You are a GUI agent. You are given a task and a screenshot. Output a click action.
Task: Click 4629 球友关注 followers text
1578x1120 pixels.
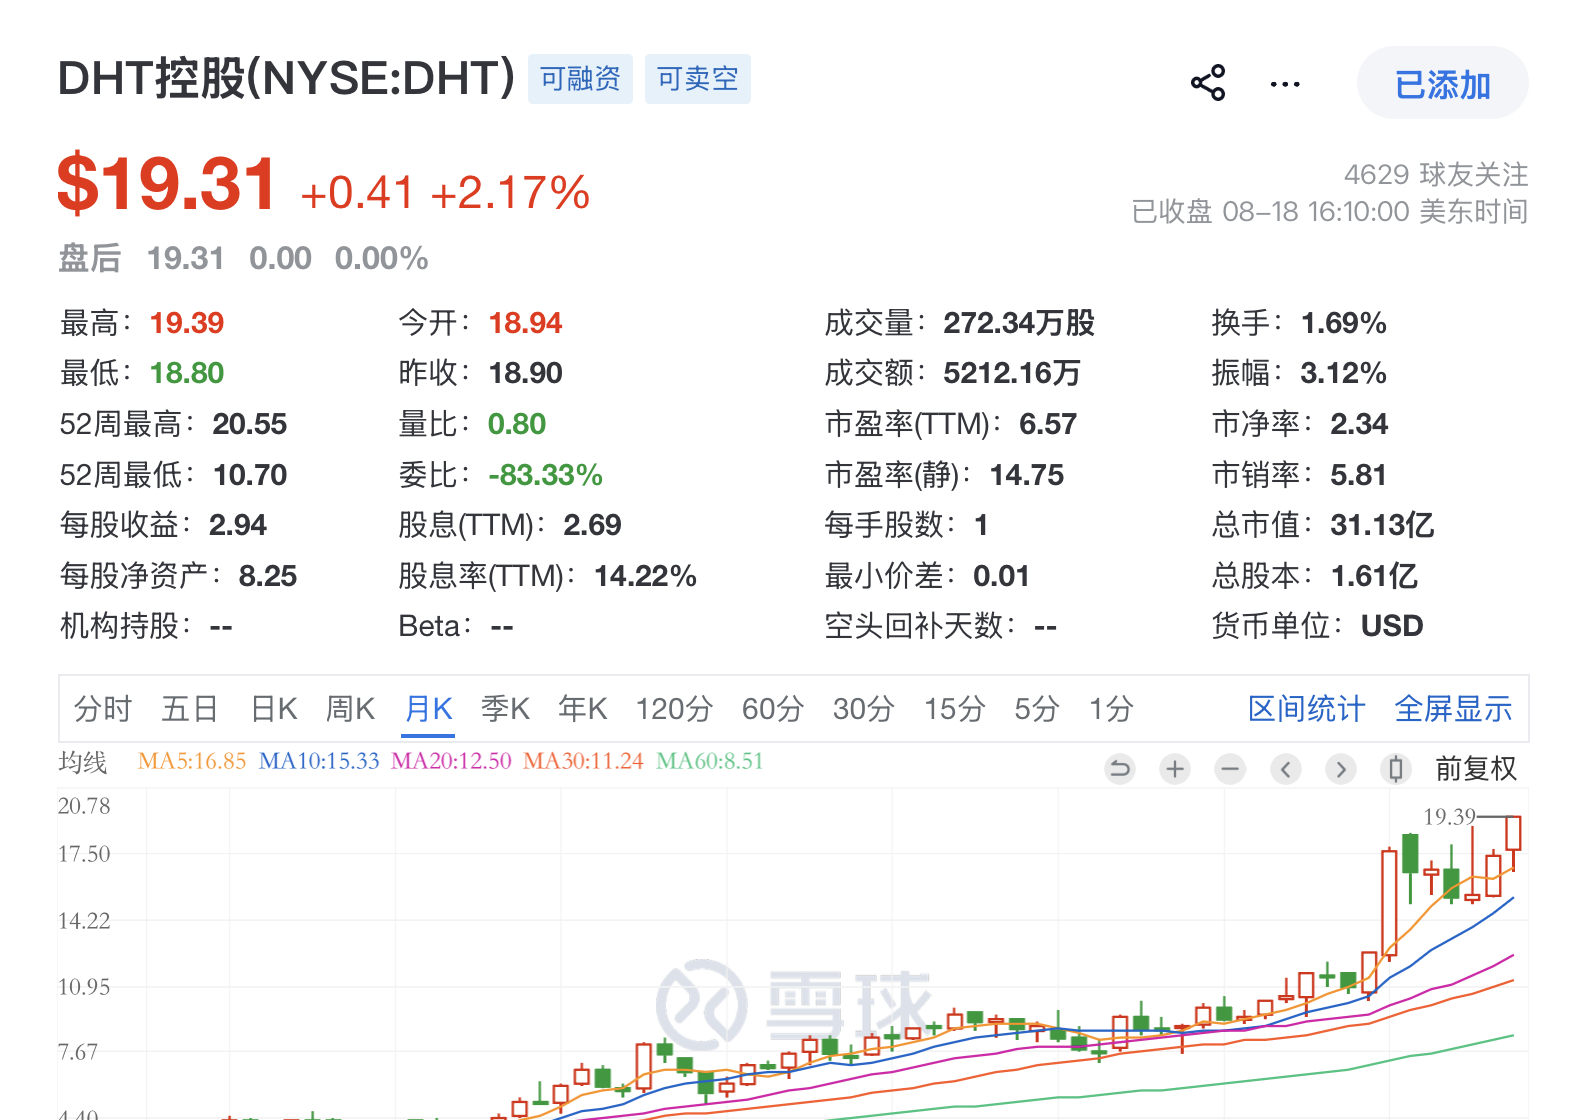(1436, 175)
